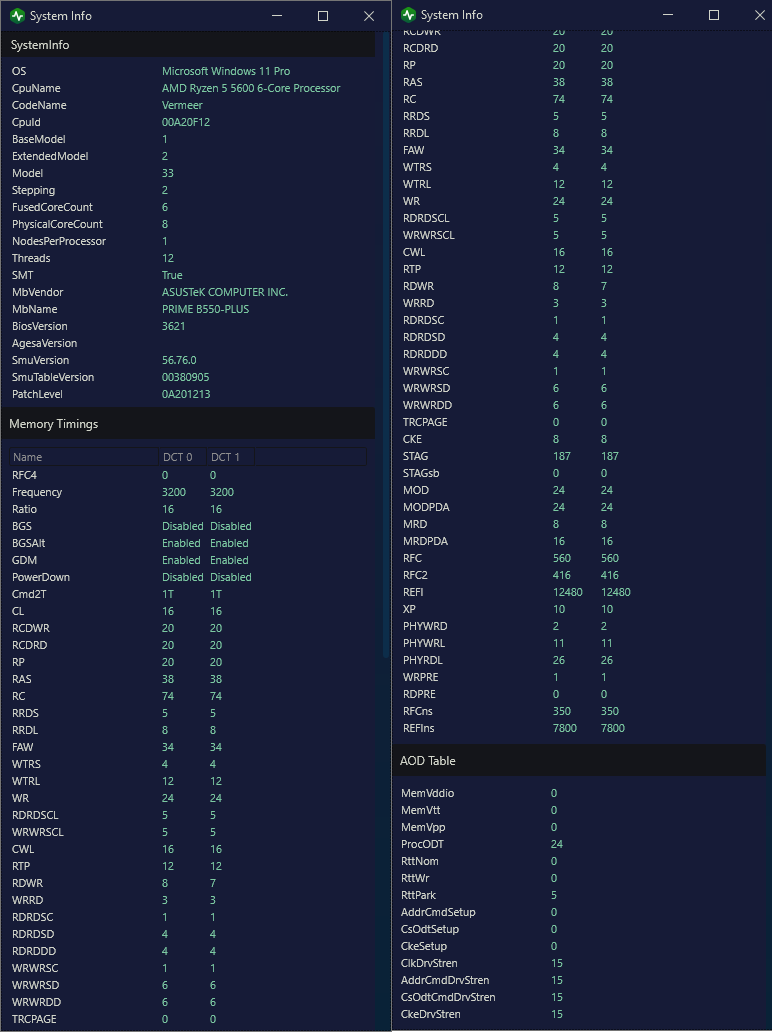Select the CpuName row
The width and height of the screenshot is (772, 1033).
click(36, 88)
